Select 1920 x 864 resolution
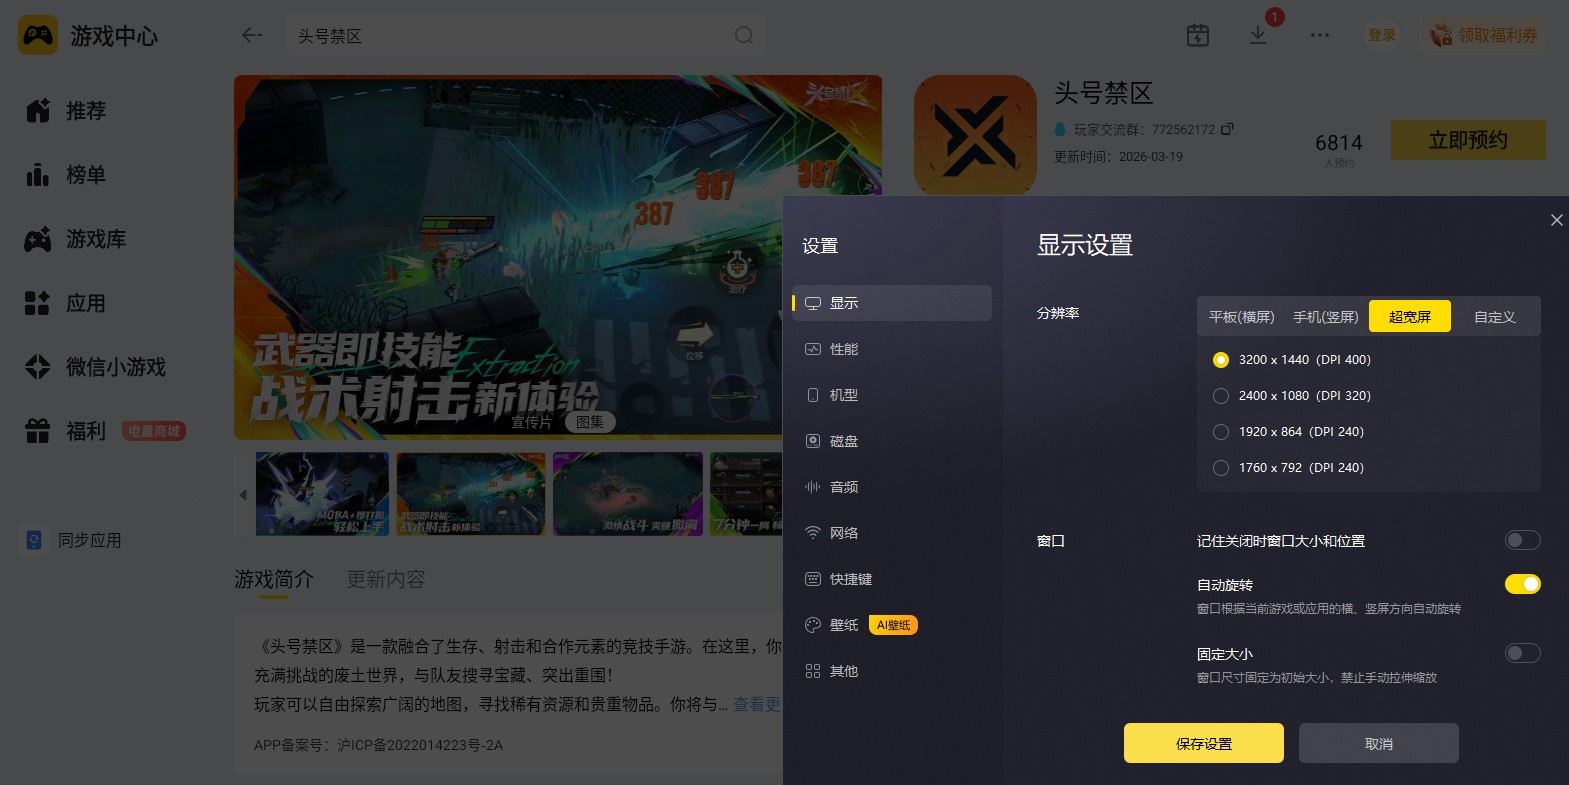 [1221, 432]
